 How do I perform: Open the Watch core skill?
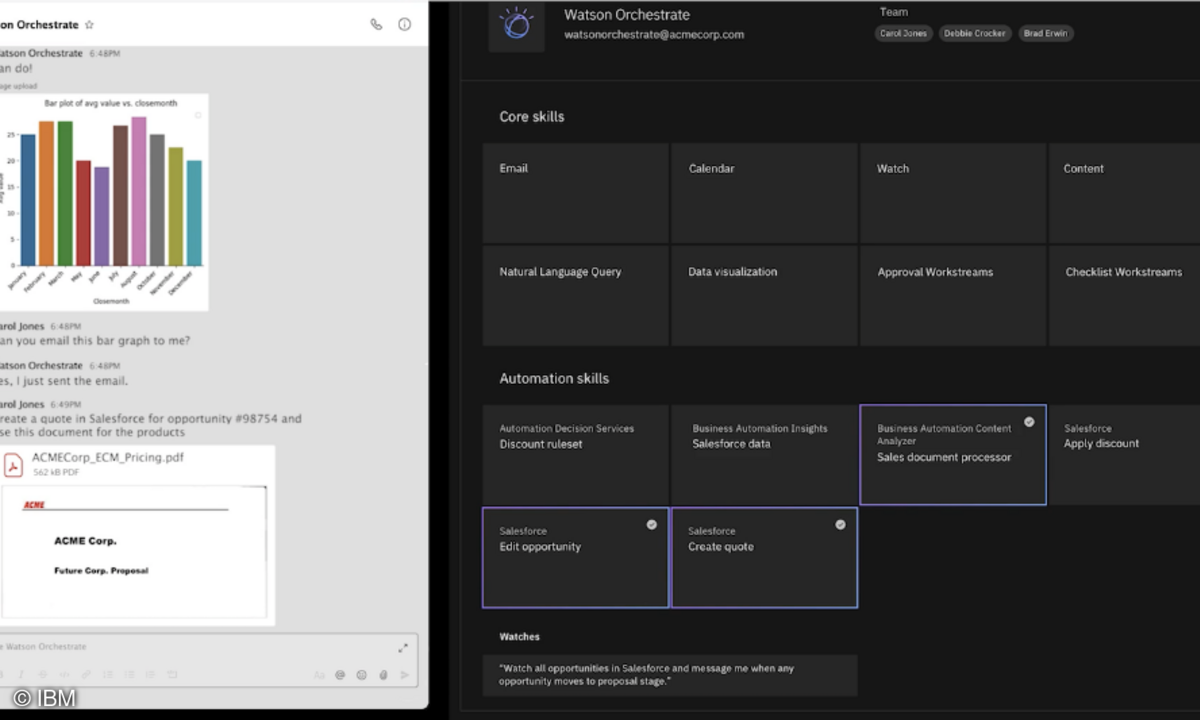[953, 193]
